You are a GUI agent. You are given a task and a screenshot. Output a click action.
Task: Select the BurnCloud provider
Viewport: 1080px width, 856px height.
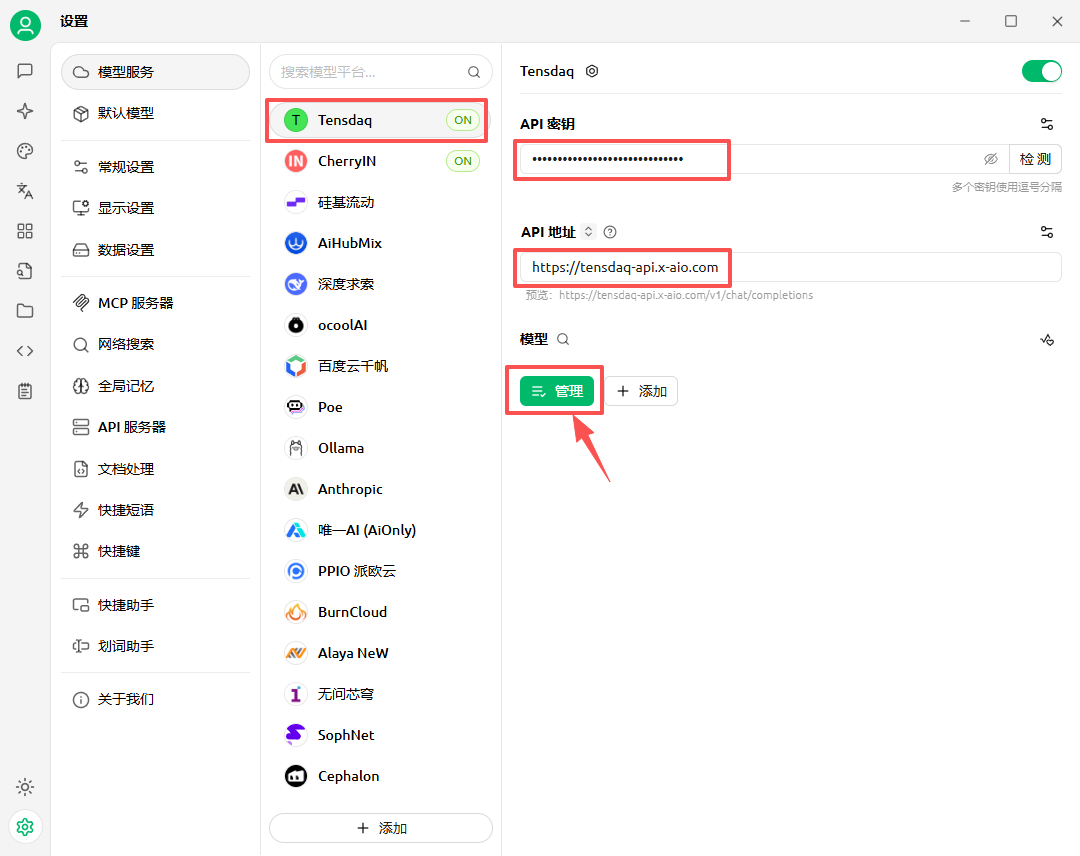coord(381,612)
